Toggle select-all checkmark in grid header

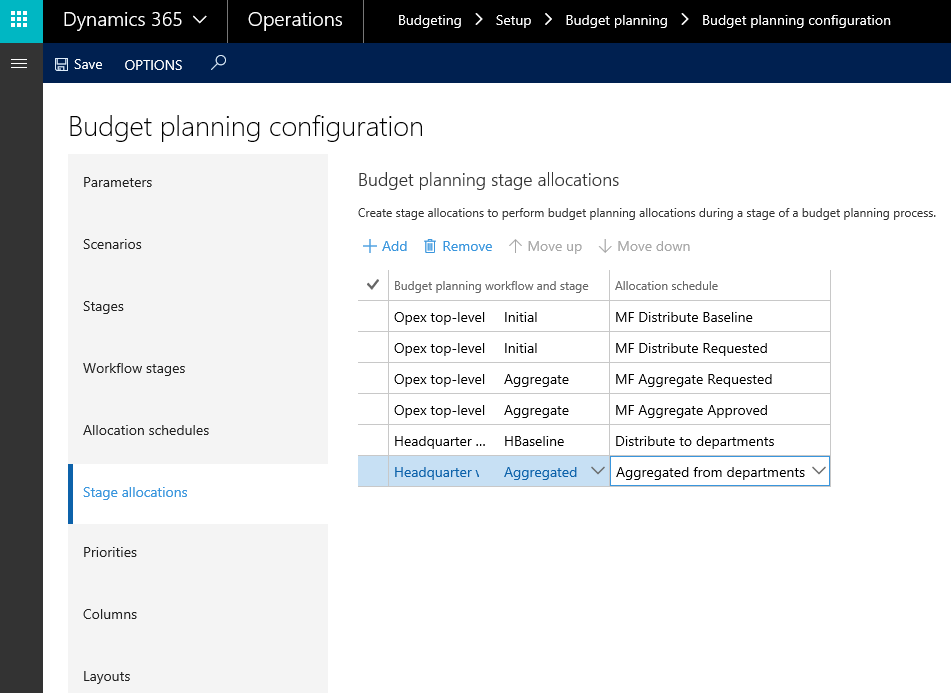coord(373,285)
